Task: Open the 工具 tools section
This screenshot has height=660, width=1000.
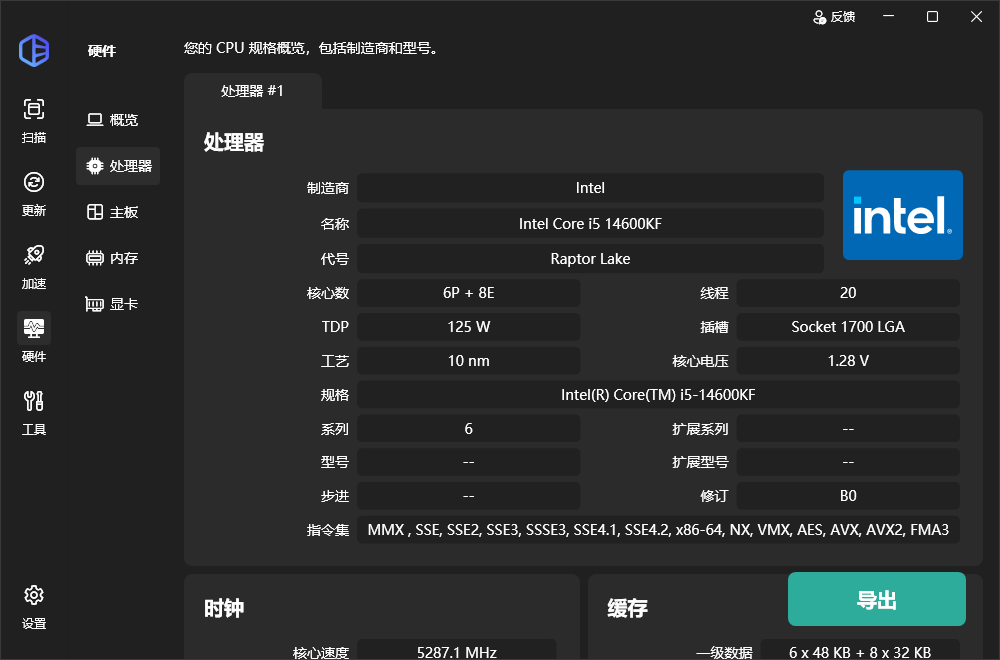Action: tap(34, 413)
